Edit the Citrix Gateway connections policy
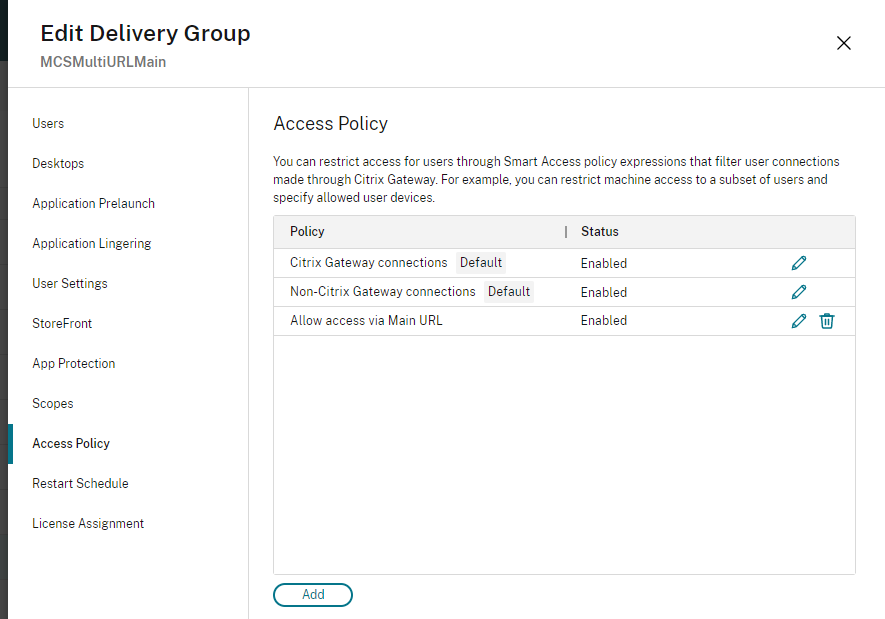This screenshot has width=885, height=619. [x=798, y=263]
